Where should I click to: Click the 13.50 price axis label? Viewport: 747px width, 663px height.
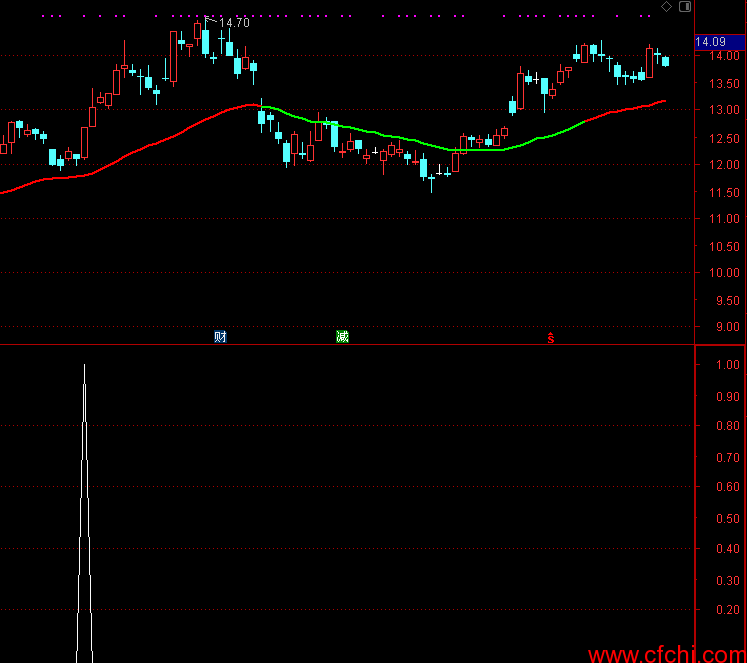tap(724, 83)
